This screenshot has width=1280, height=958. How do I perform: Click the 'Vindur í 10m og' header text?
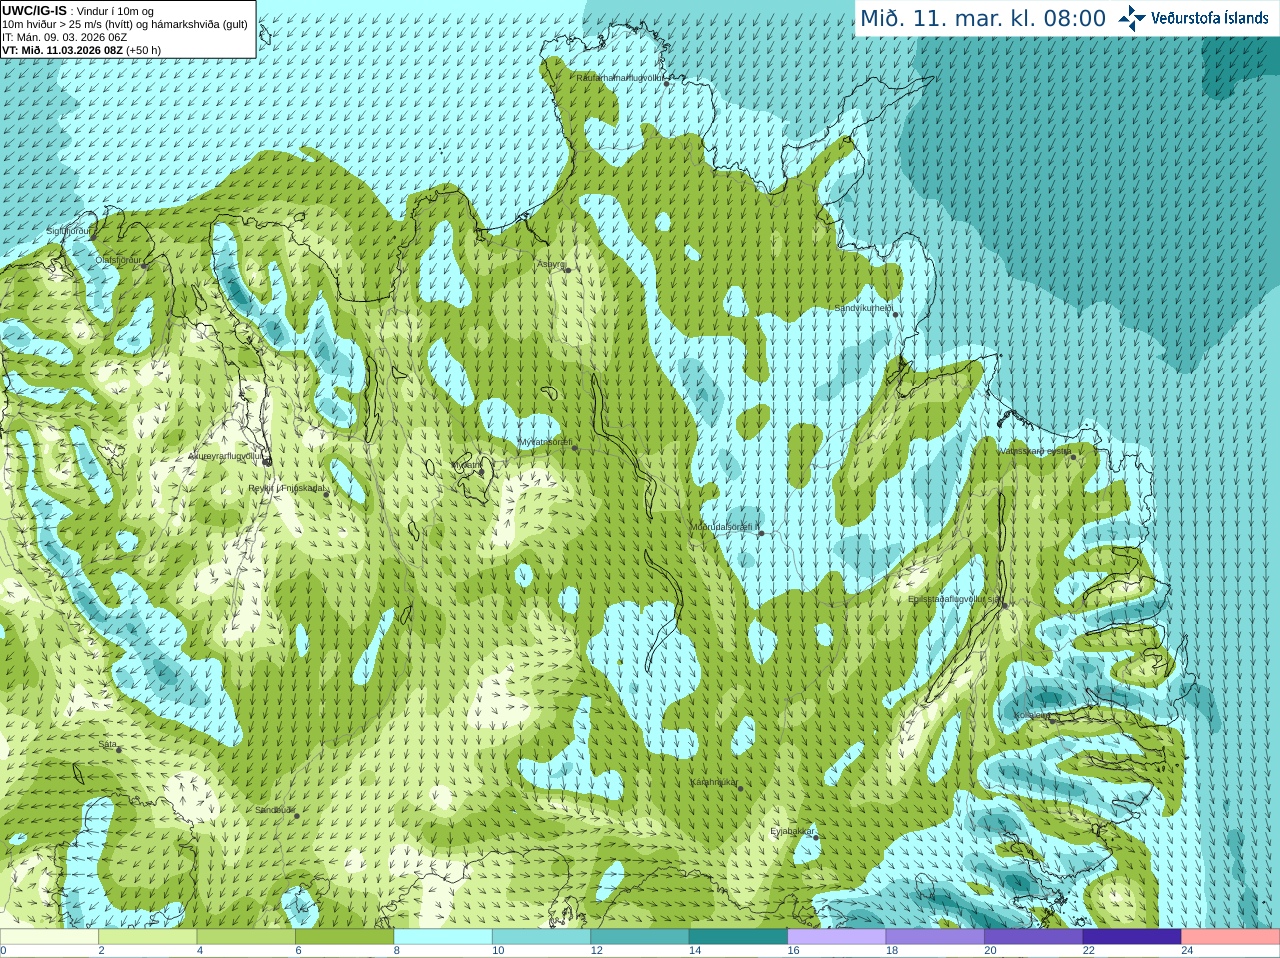click(115, 11)
